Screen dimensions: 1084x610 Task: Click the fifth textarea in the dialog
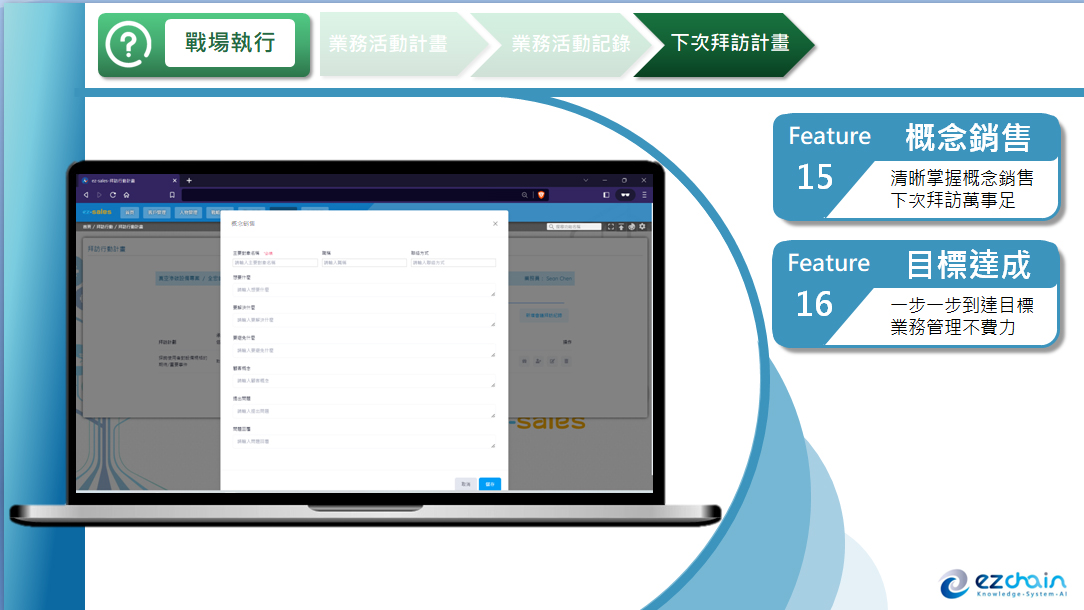pyautogui.click(x=364, y=412)
